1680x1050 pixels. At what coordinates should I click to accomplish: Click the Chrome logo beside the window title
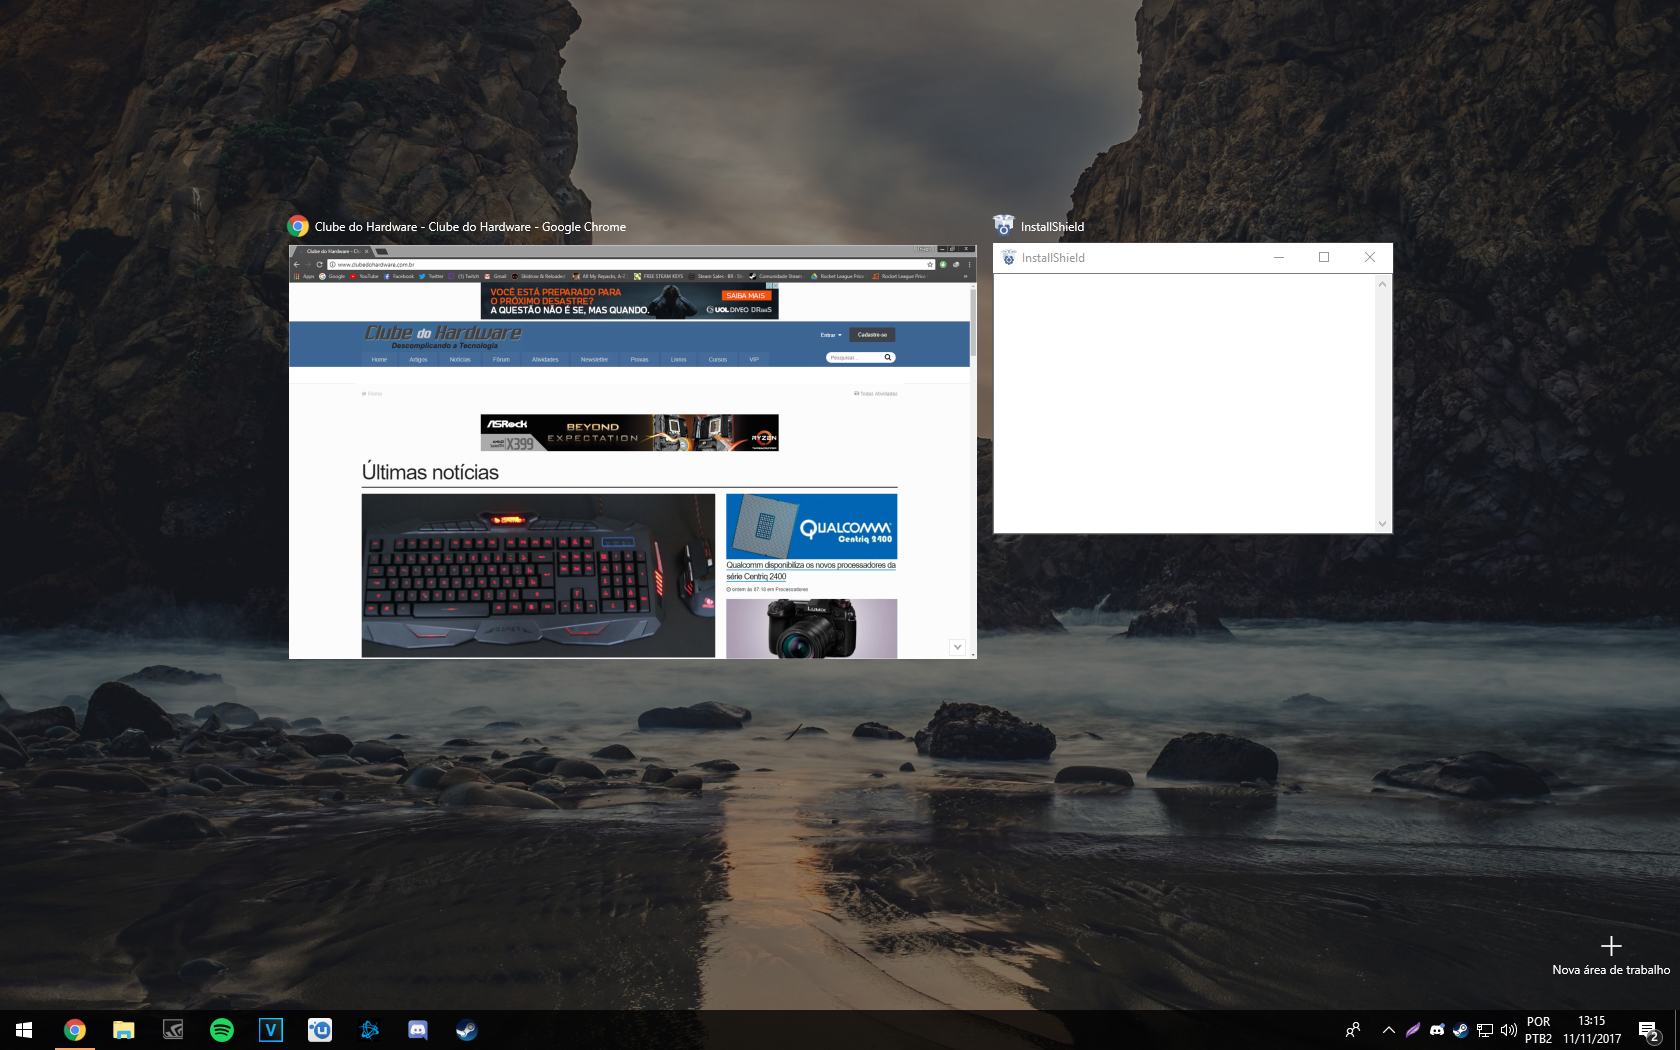tap(298, 226)
